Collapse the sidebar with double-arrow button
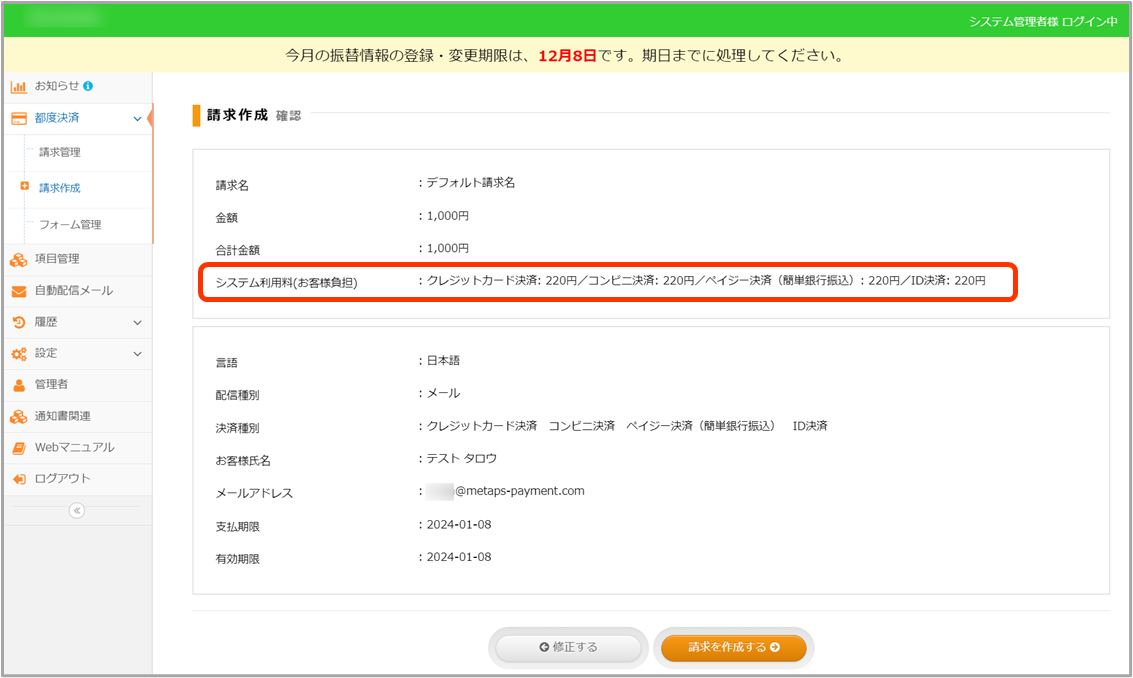Screen dimensions: 1133x678 tap(77, 510)
